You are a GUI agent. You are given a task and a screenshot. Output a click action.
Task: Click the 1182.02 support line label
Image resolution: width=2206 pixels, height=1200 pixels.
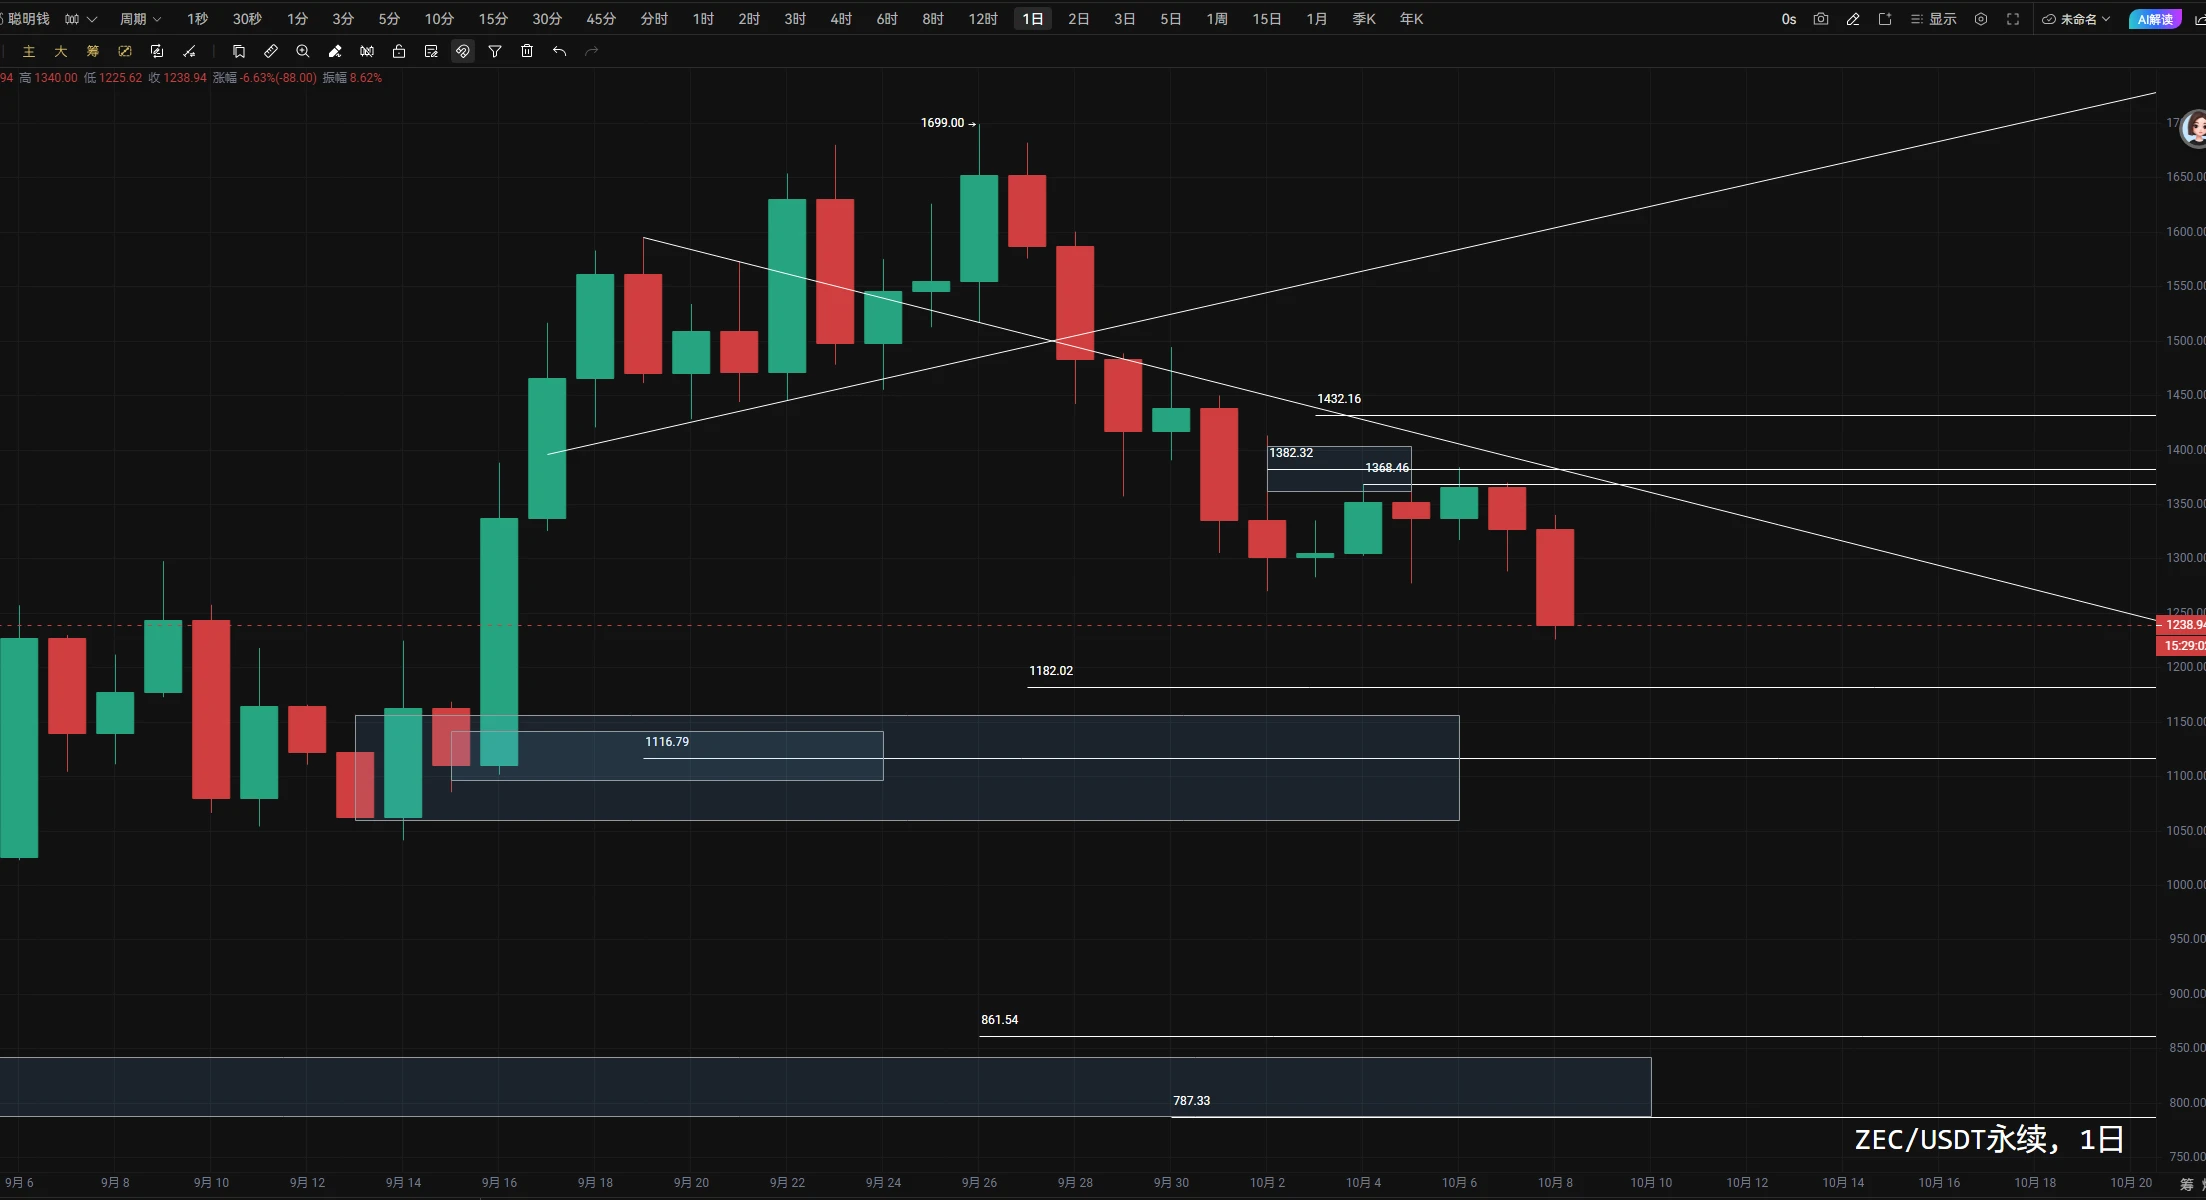[x=1051, y=671]
